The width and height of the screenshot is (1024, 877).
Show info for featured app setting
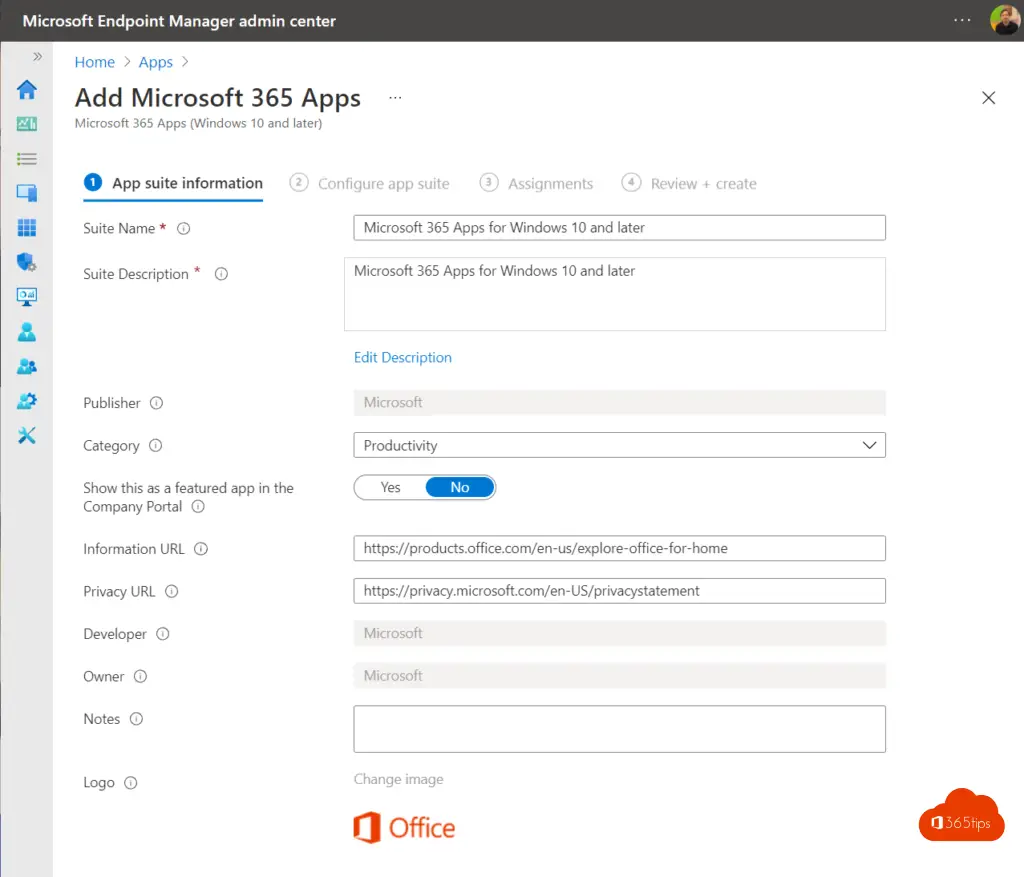[x=198, y=507]
